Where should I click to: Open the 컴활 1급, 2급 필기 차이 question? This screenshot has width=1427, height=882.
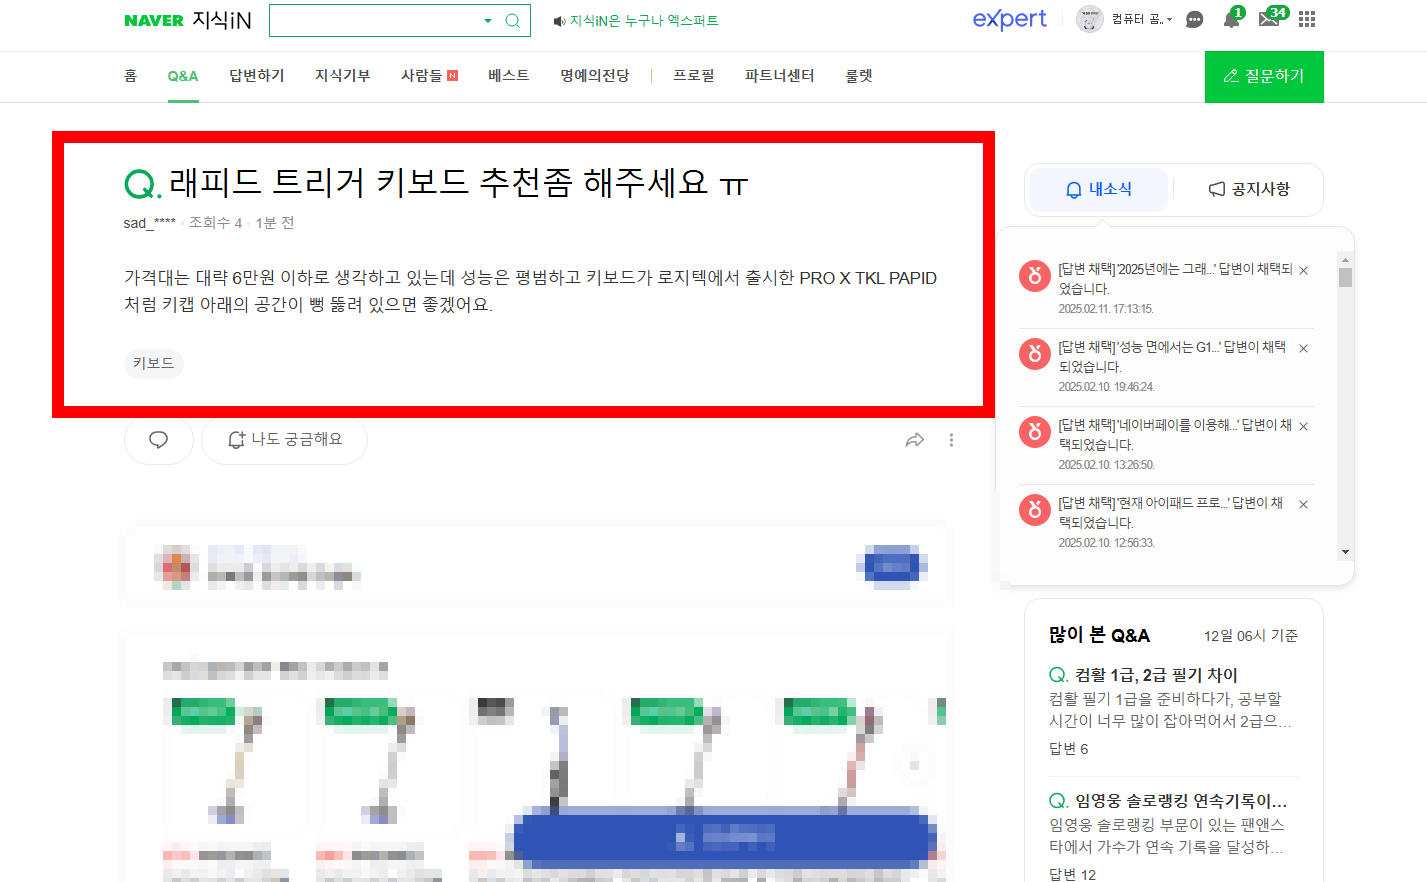[1156, 675]
